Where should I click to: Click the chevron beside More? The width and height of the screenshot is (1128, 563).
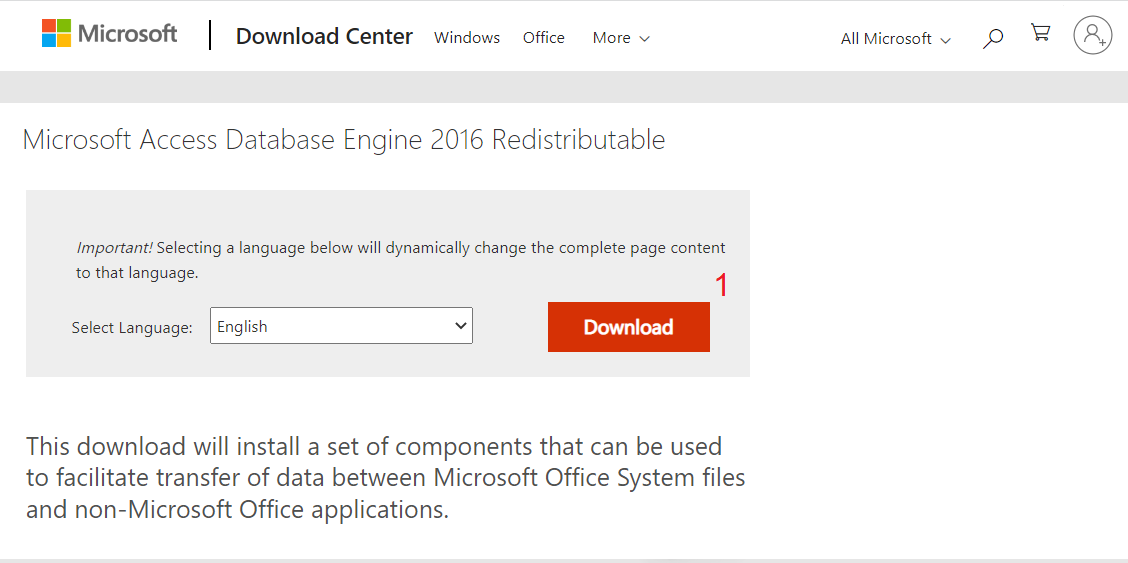pyautogui.click(x=644, y=39)
